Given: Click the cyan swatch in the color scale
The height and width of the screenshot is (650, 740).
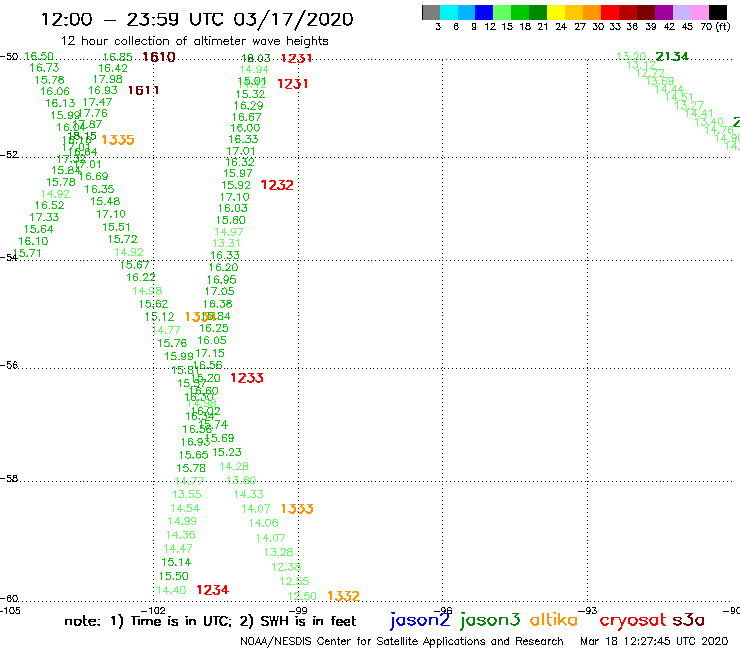Looking at the screenshot, I should 449,12.
